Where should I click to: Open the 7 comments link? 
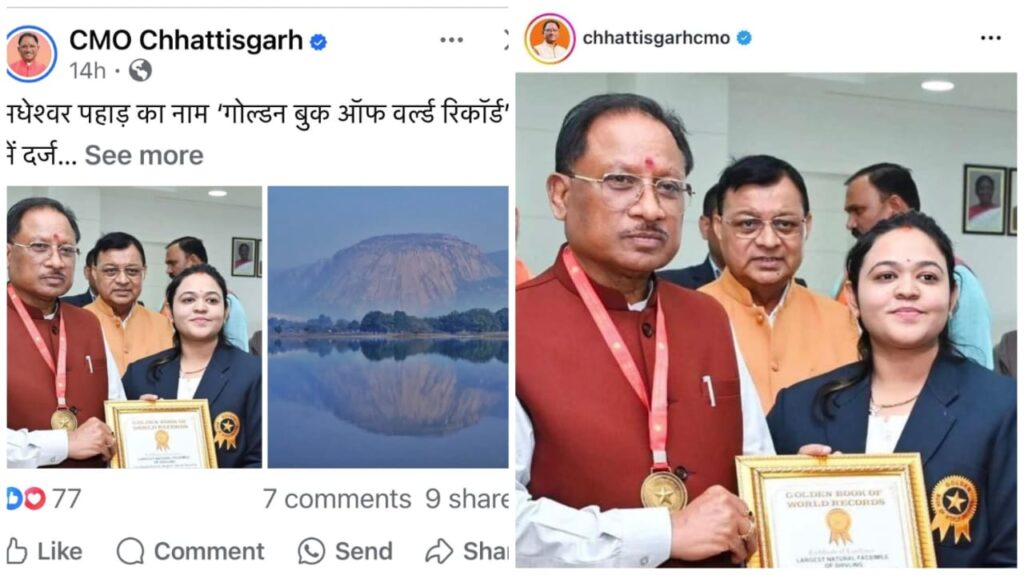pos(337,499)
